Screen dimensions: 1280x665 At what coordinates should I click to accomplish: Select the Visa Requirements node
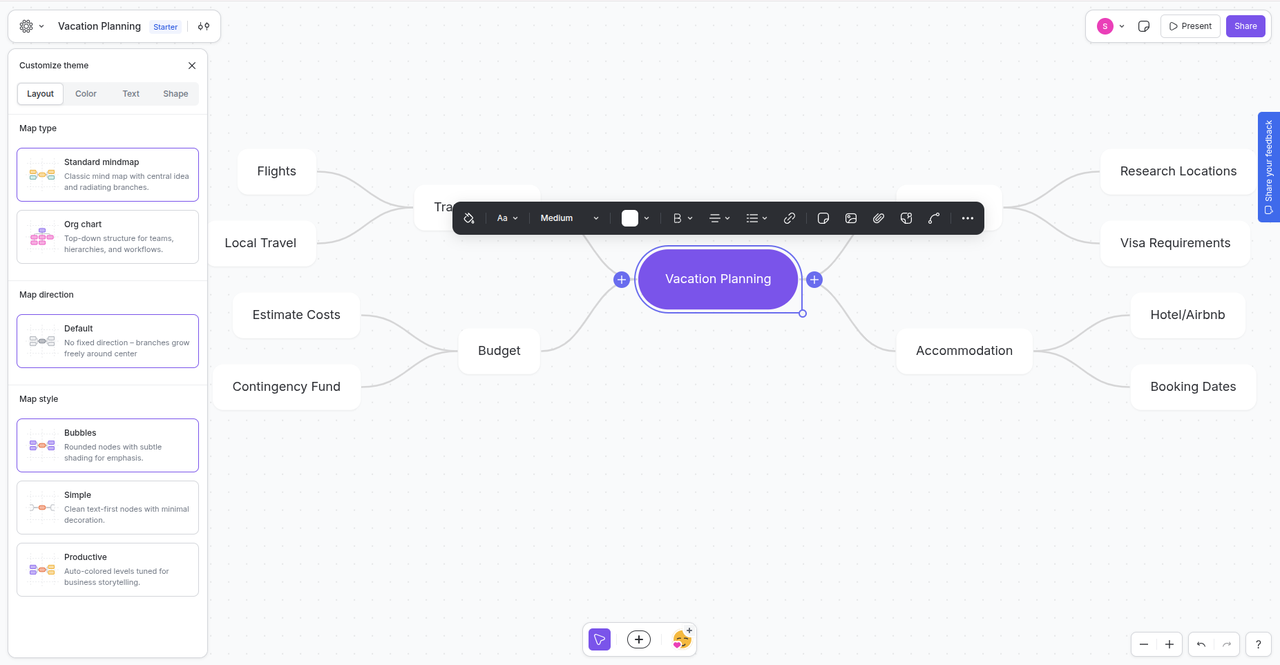coord(1175,243)
